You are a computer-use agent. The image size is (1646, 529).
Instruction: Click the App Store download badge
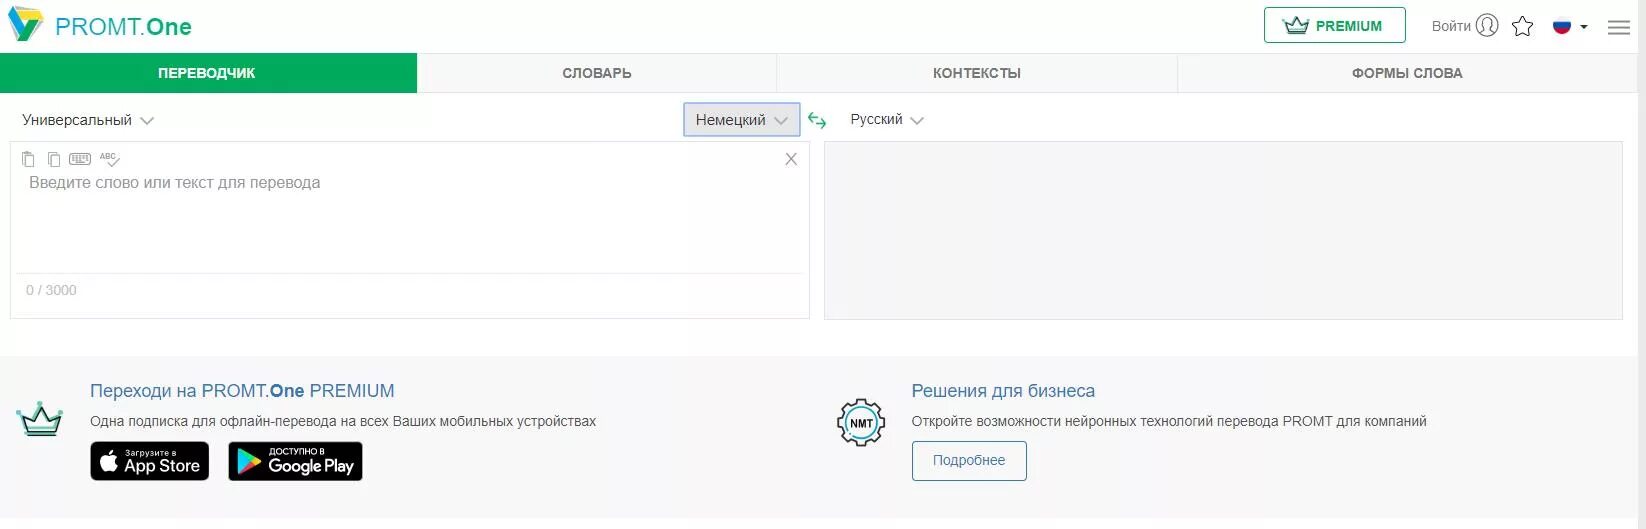(150, 461)
